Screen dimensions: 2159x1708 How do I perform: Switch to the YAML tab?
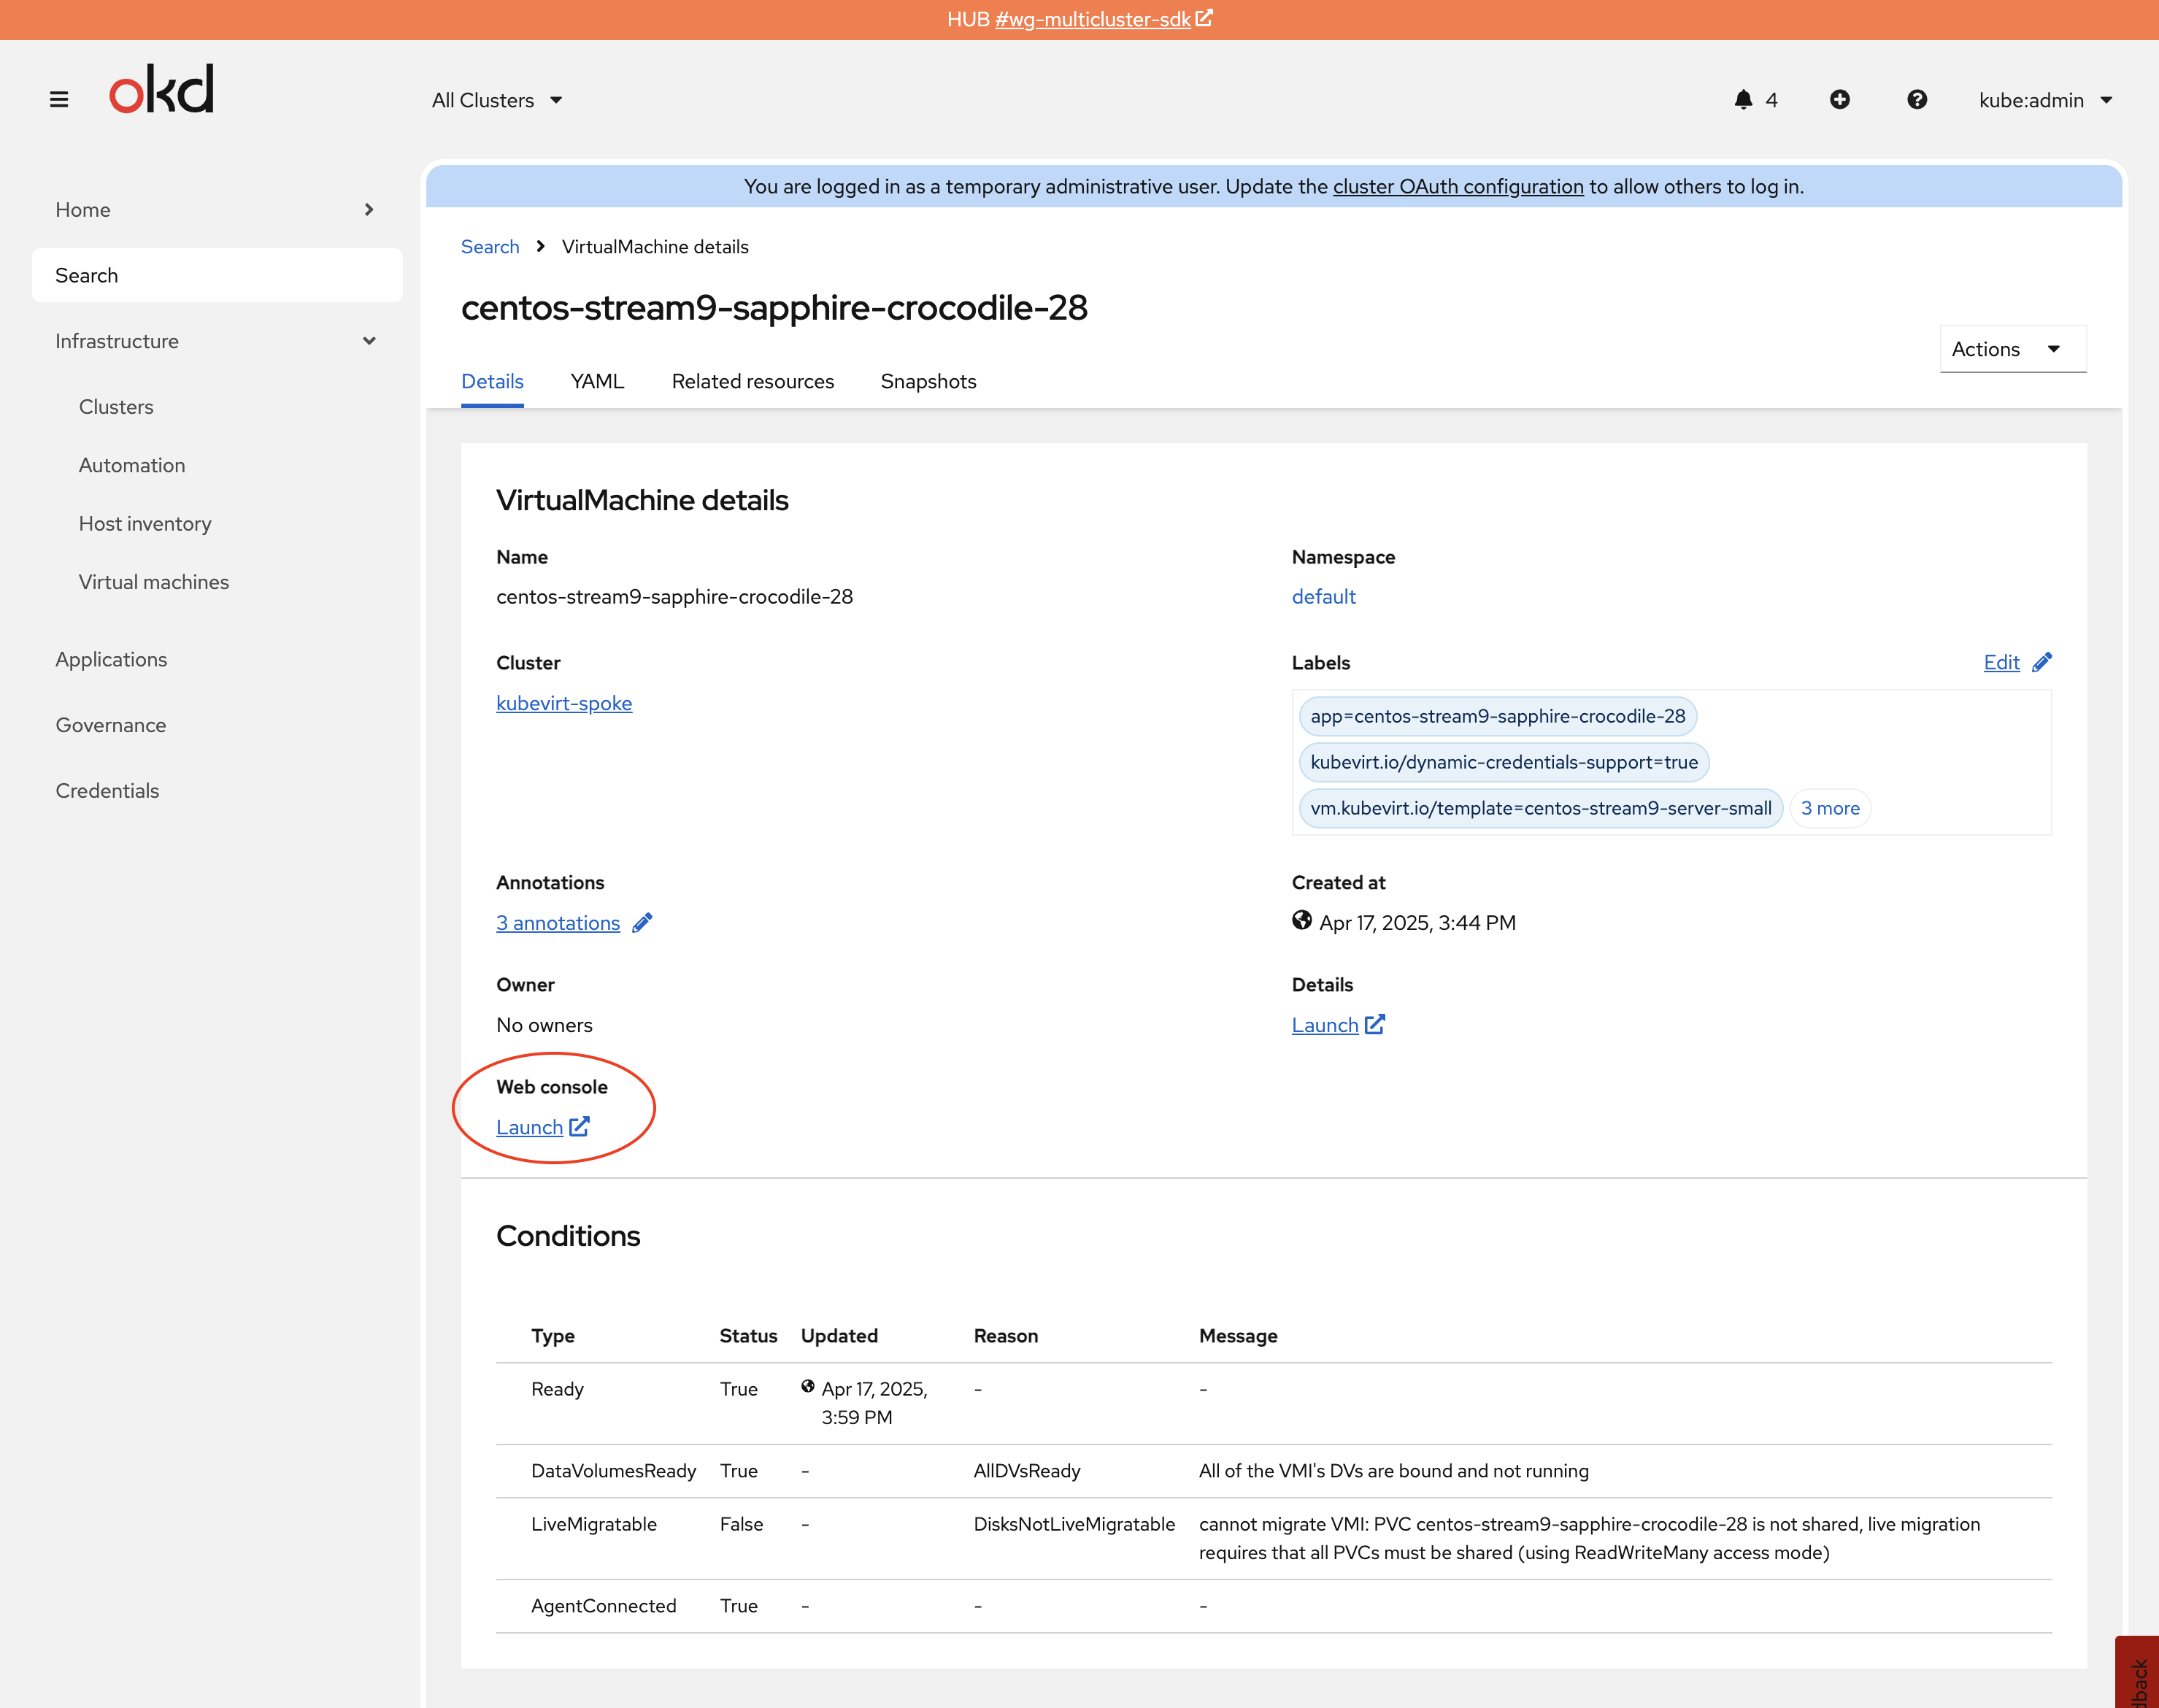597,381
